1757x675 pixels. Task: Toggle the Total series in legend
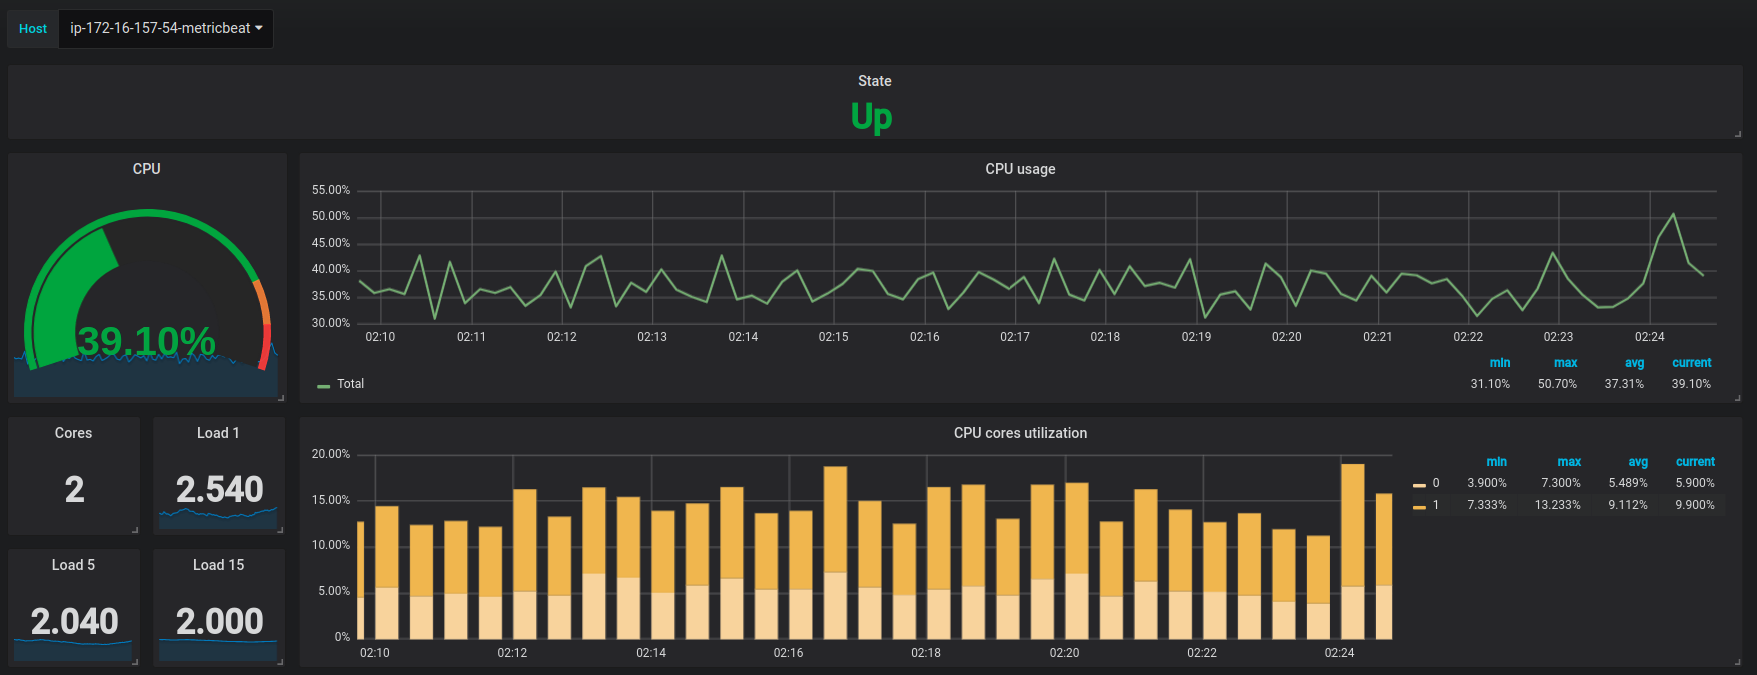(350, 384)
